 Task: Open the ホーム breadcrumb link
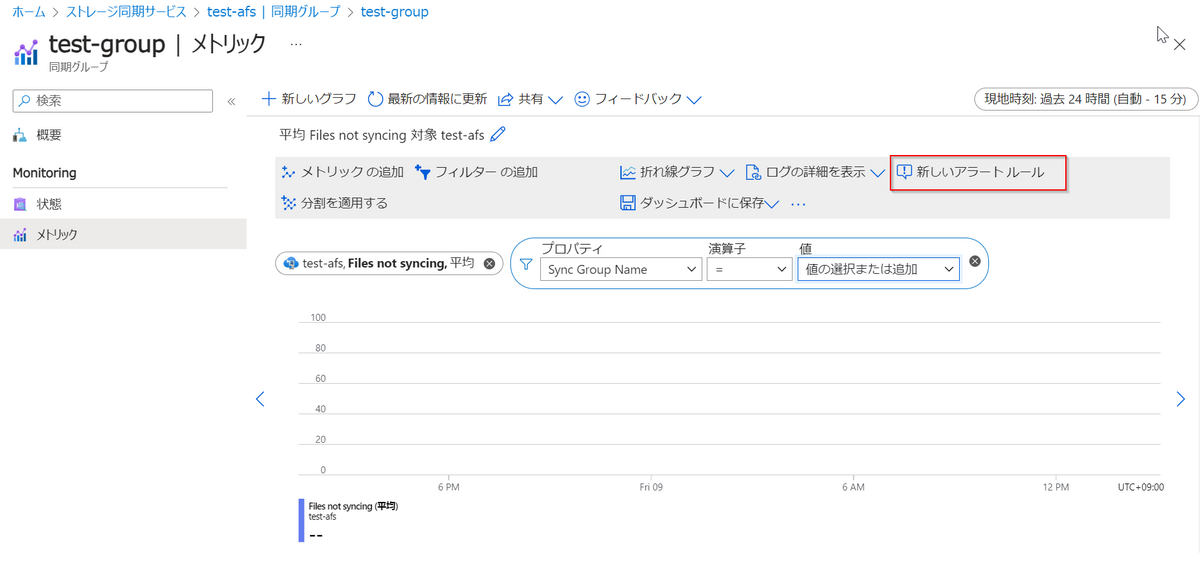(28, 12)
